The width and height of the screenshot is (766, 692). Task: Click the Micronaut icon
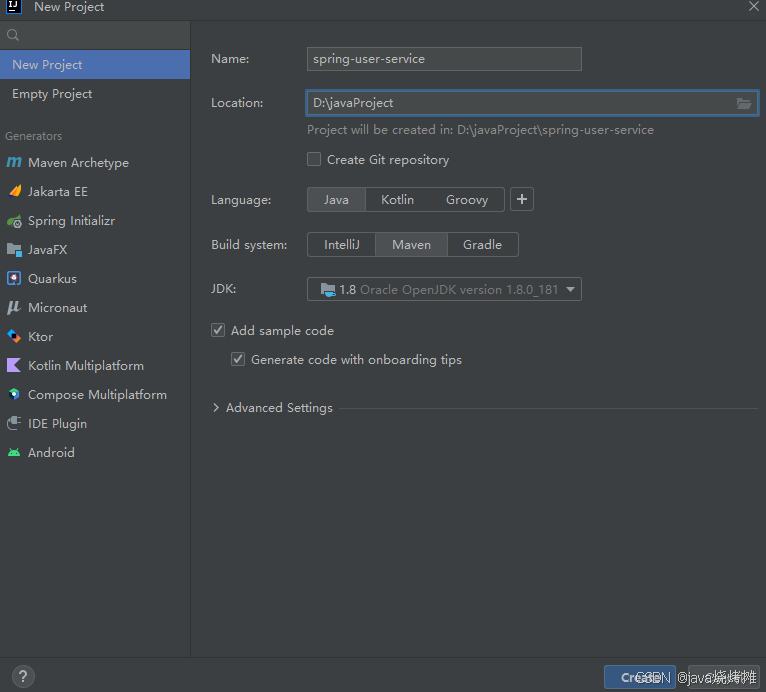pos(14,307)
